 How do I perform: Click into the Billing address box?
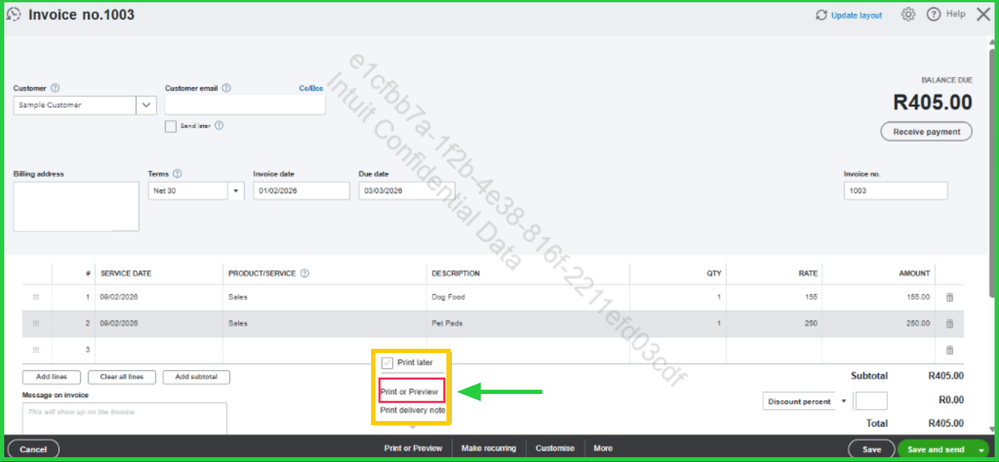click(76, 206)
